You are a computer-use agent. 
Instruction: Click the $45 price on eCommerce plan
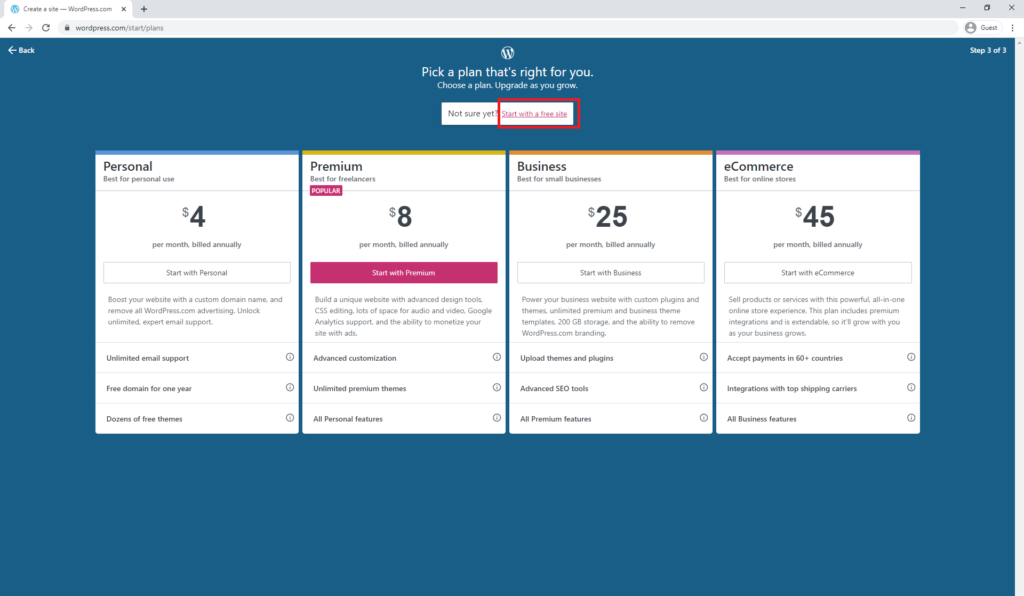[x=814, y=217]
